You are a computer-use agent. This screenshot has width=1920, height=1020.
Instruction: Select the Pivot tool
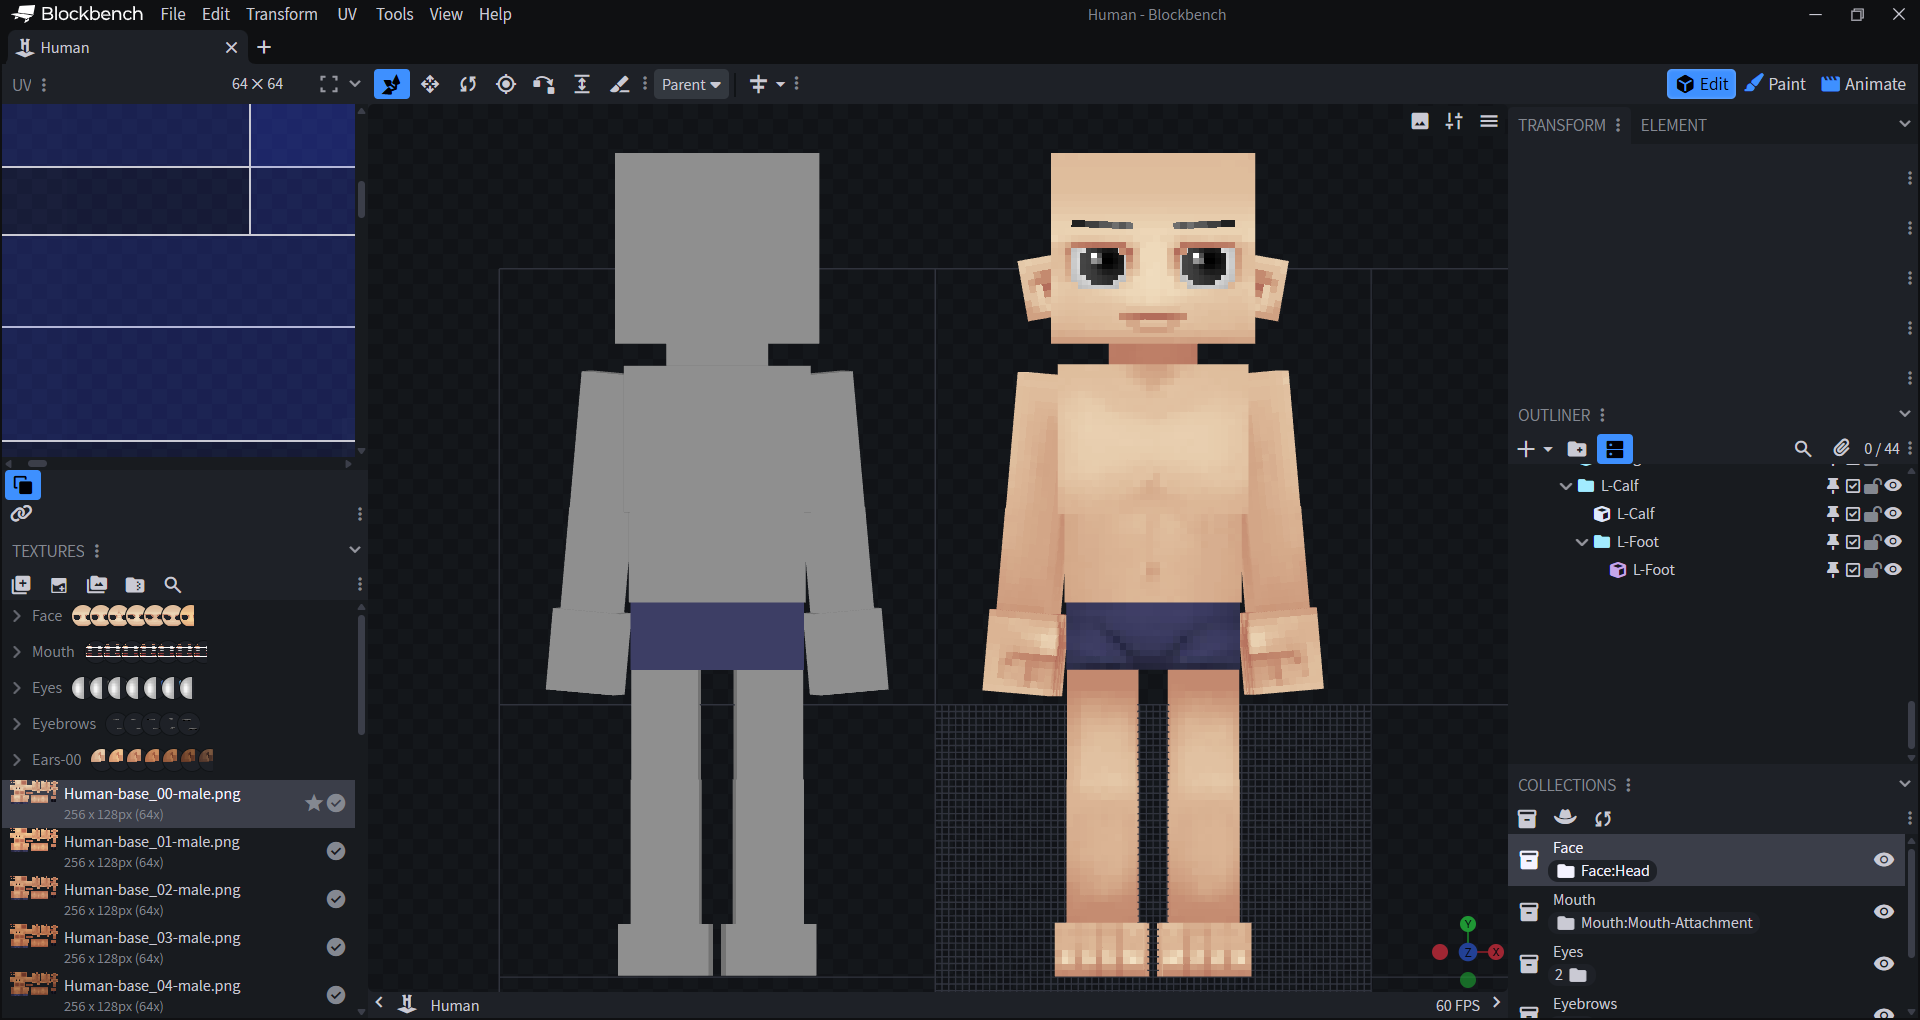click(x=506, y=84)
